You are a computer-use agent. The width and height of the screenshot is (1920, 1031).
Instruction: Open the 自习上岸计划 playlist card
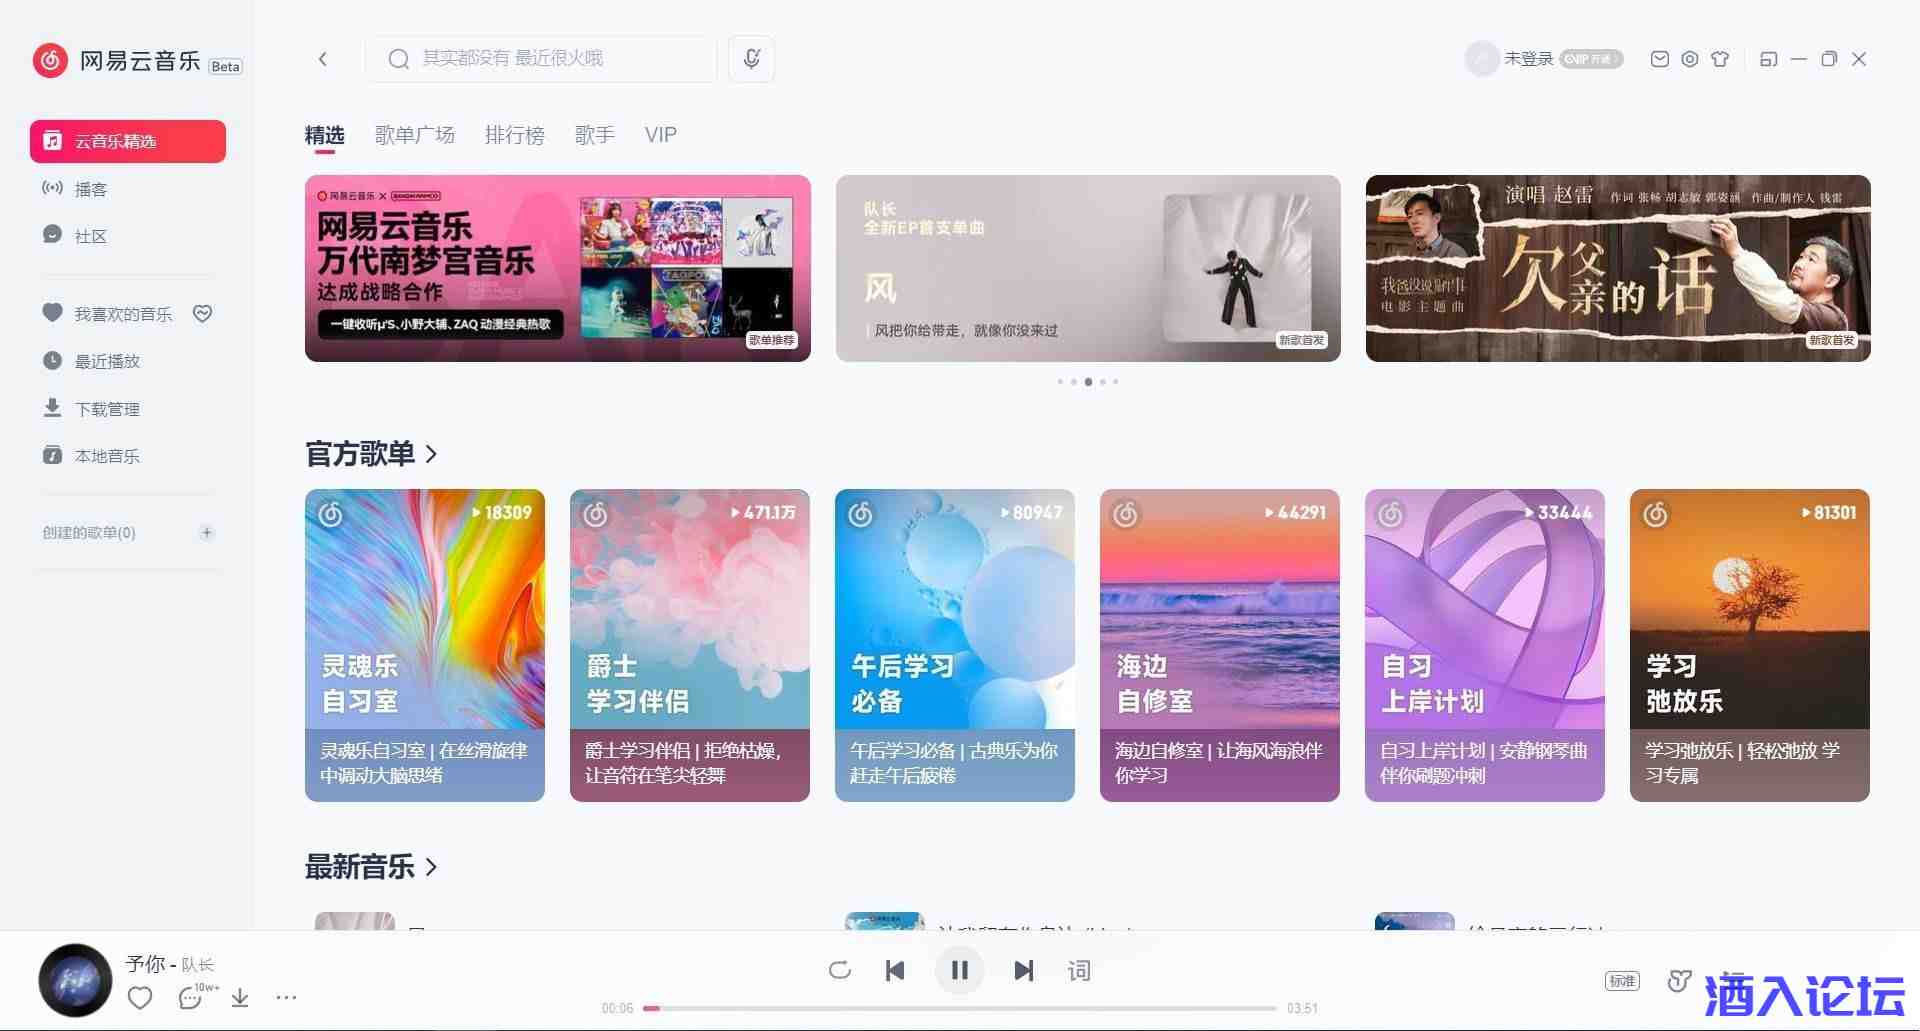tap(1485, 645)
